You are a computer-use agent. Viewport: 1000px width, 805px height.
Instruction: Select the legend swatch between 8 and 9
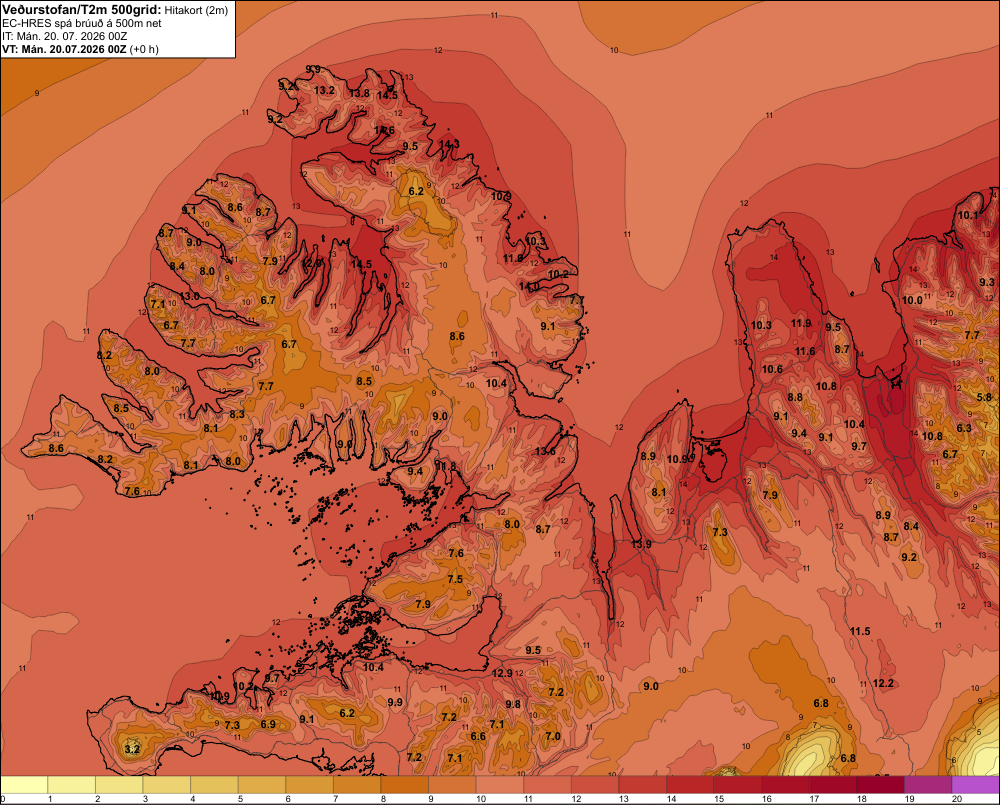(405, 785)
